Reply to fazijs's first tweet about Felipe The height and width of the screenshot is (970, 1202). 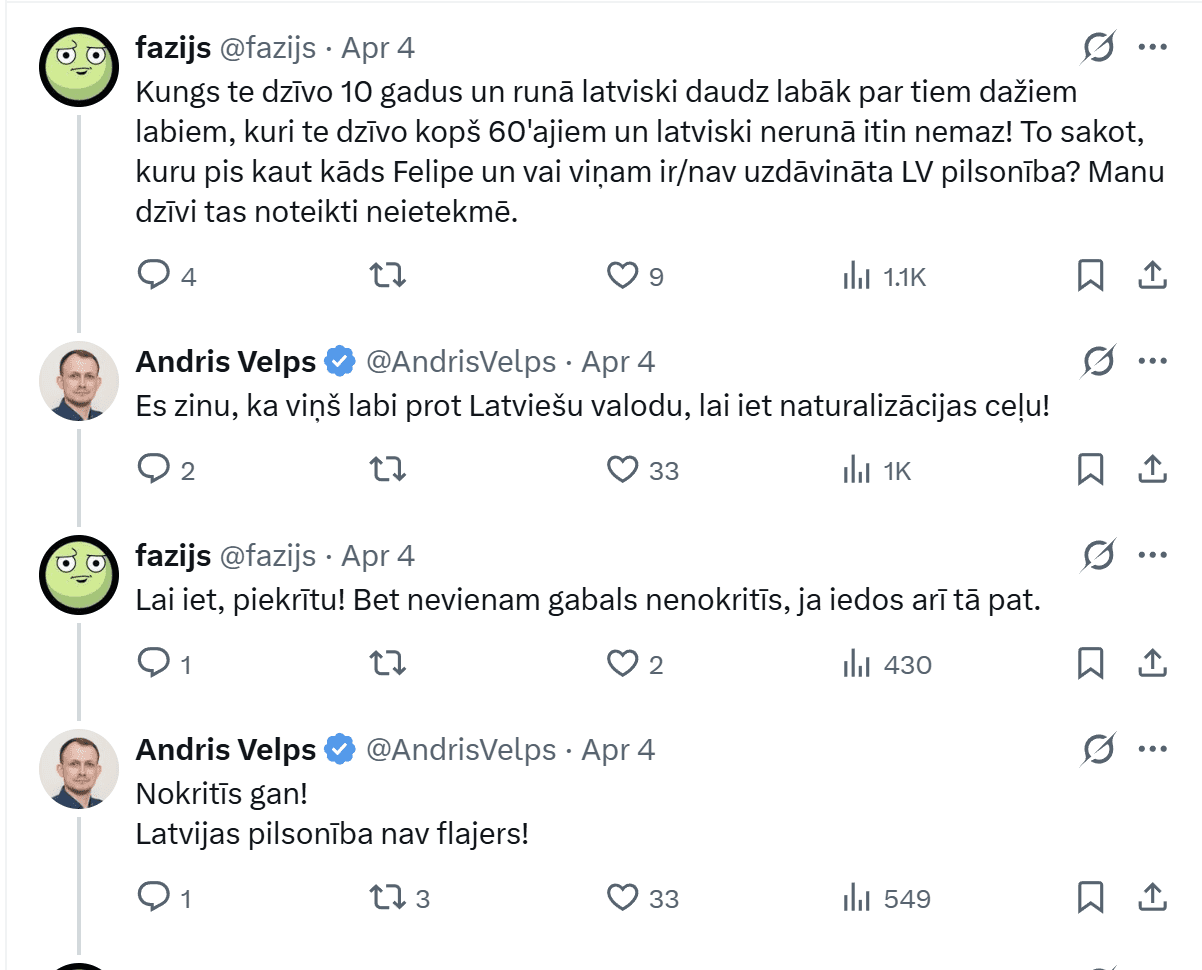coord(153,275)
